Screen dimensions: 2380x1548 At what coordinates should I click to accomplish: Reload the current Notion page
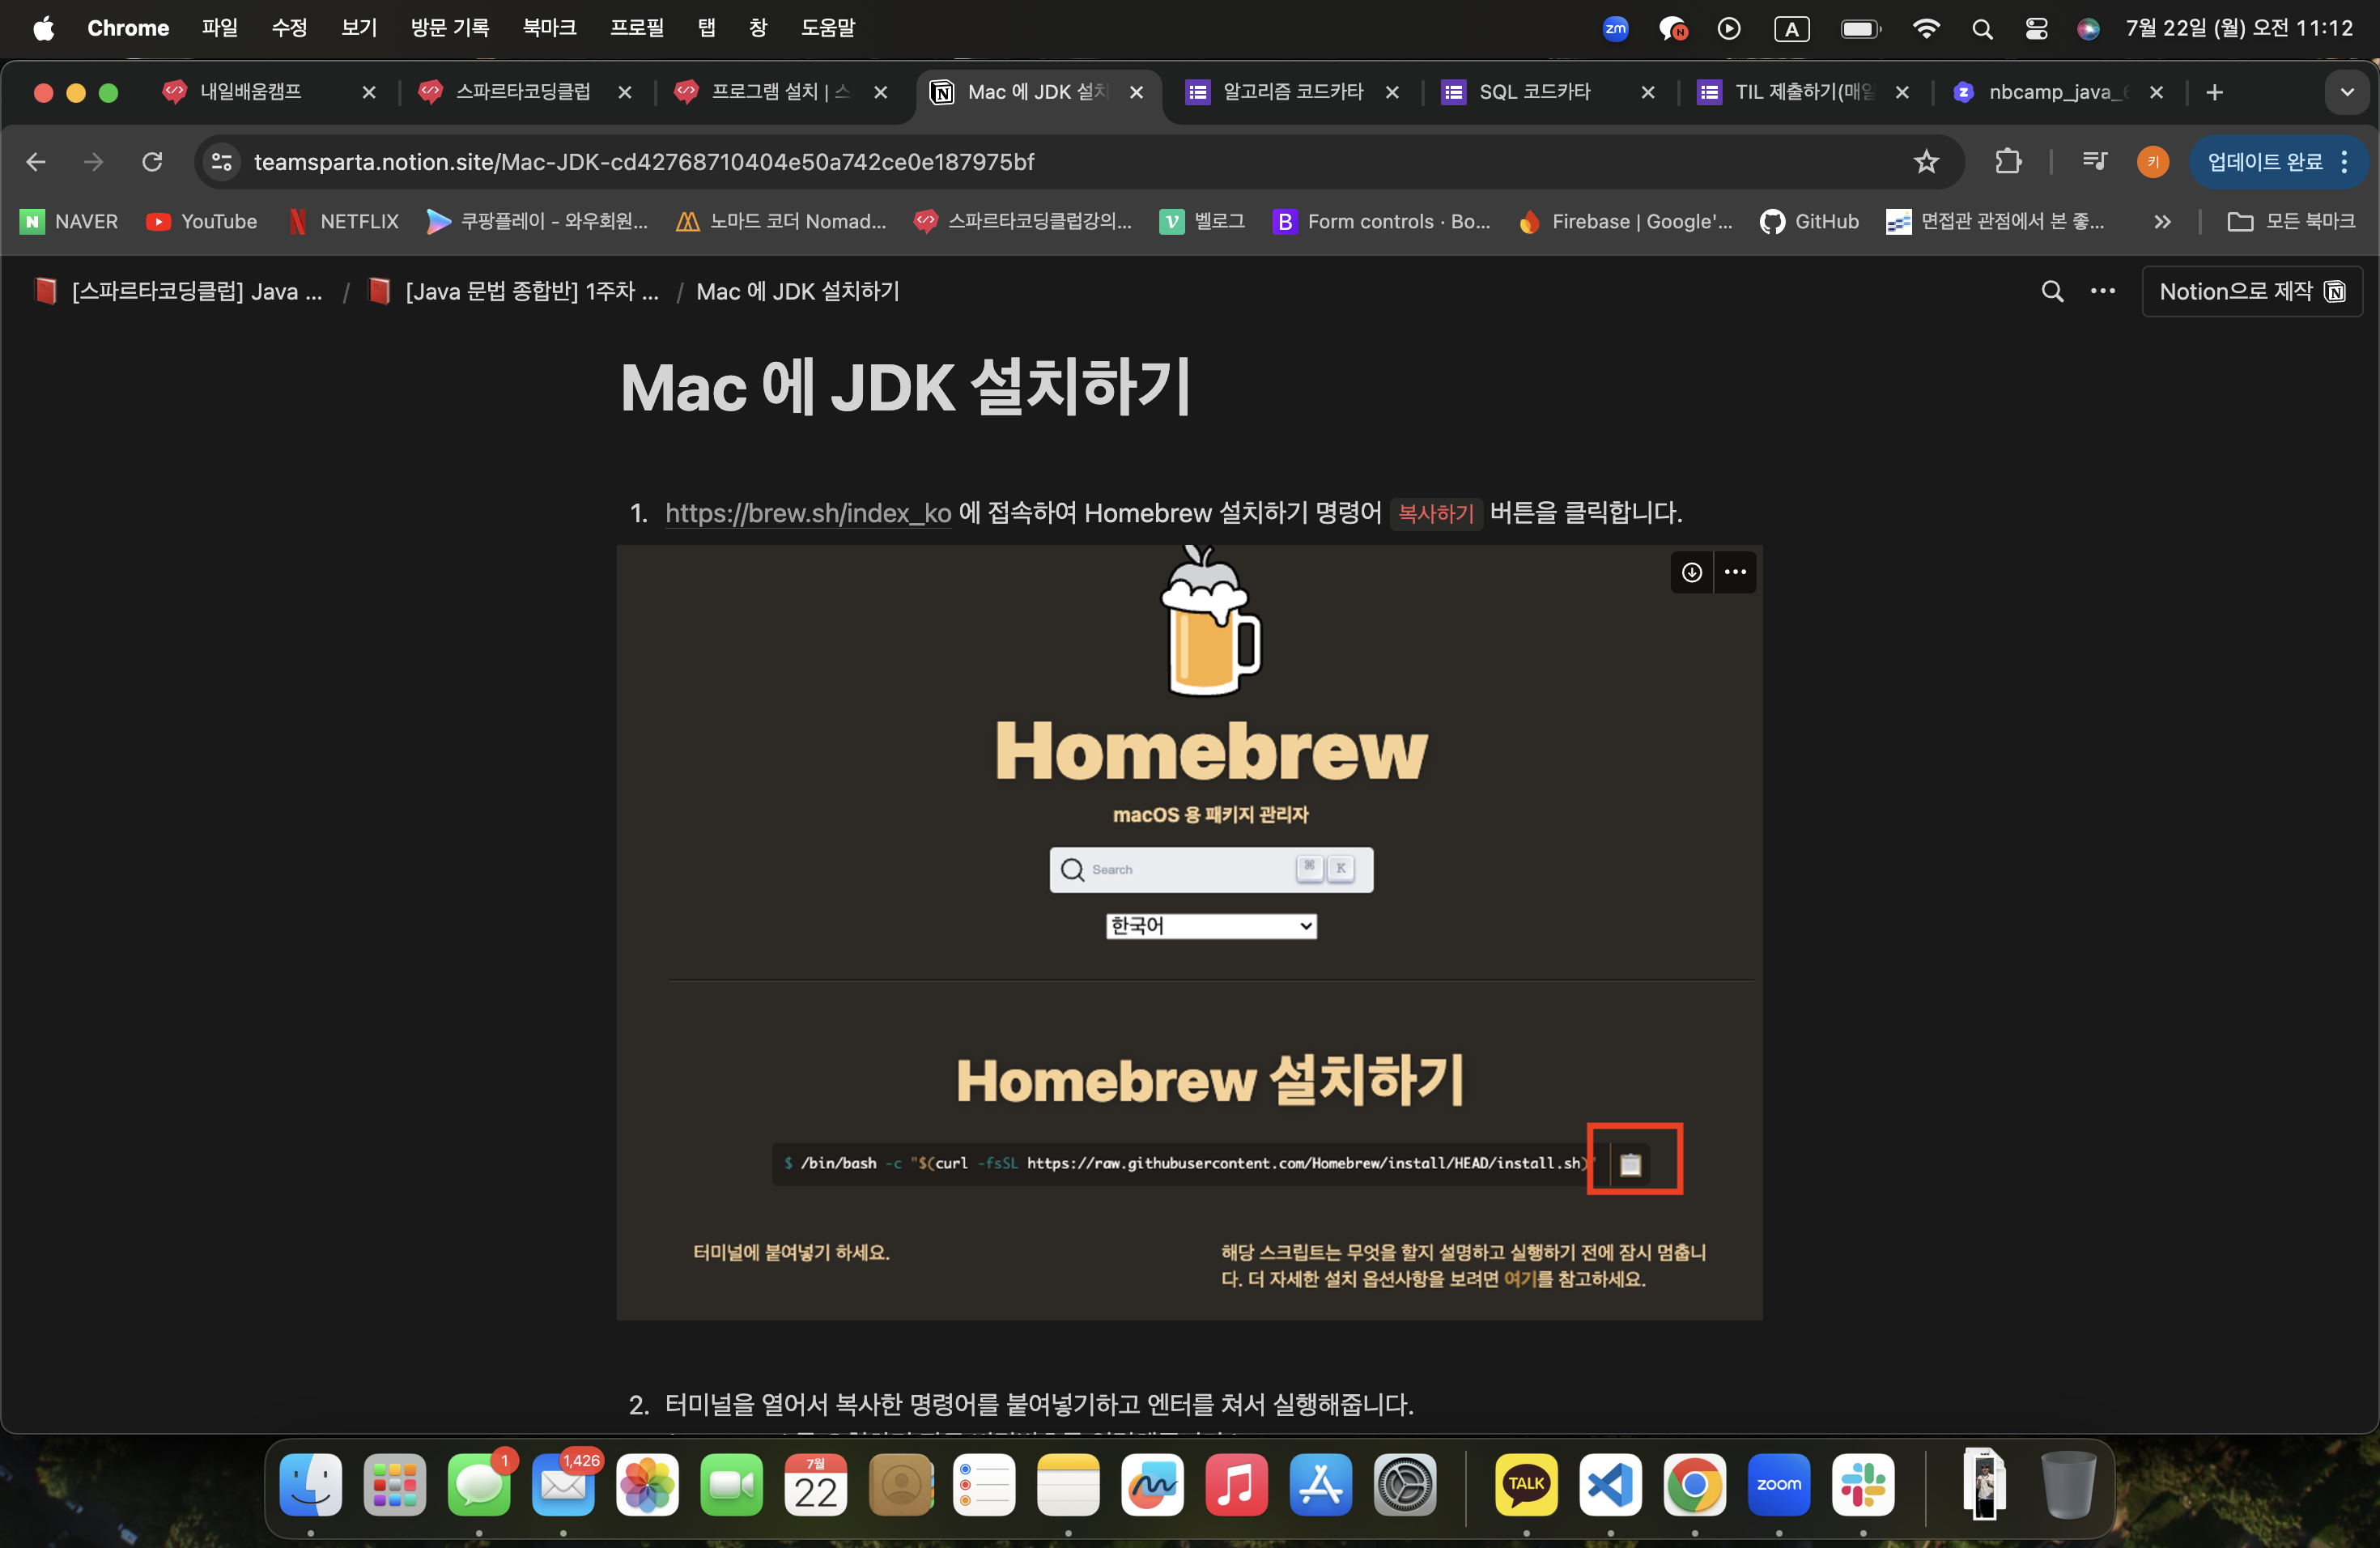click(152, 161)
